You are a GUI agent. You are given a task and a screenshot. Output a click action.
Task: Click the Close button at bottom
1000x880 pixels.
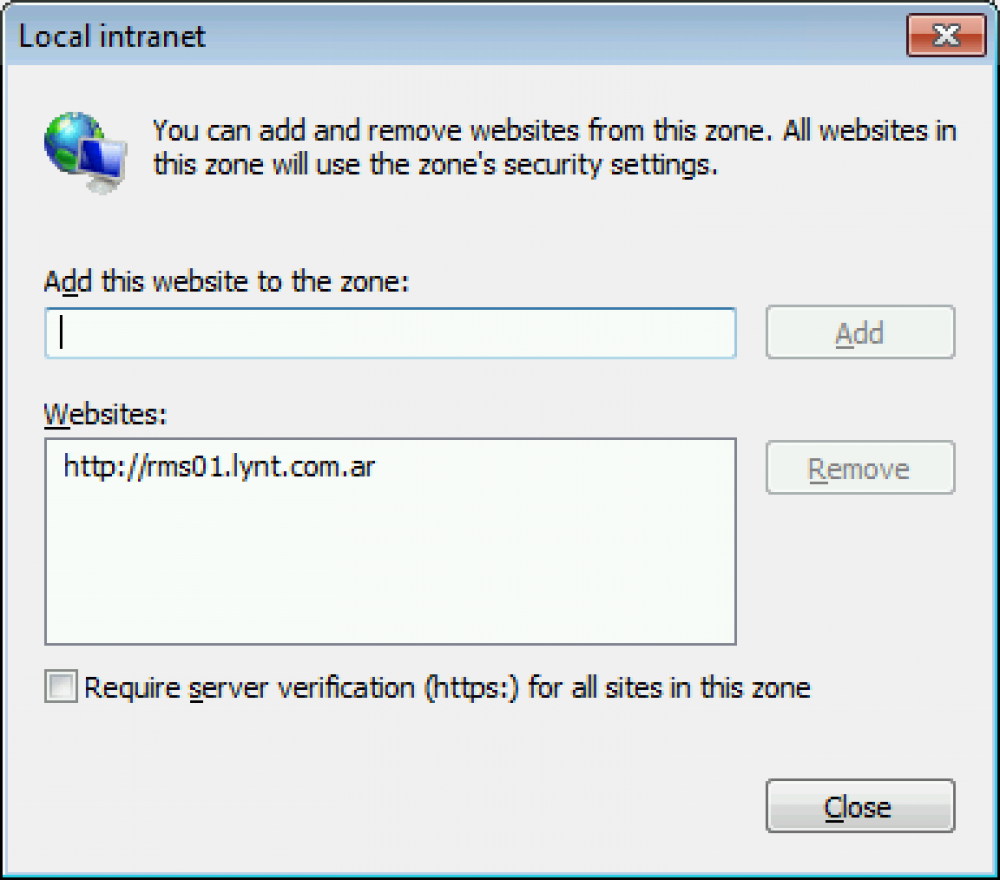[860, 806]
